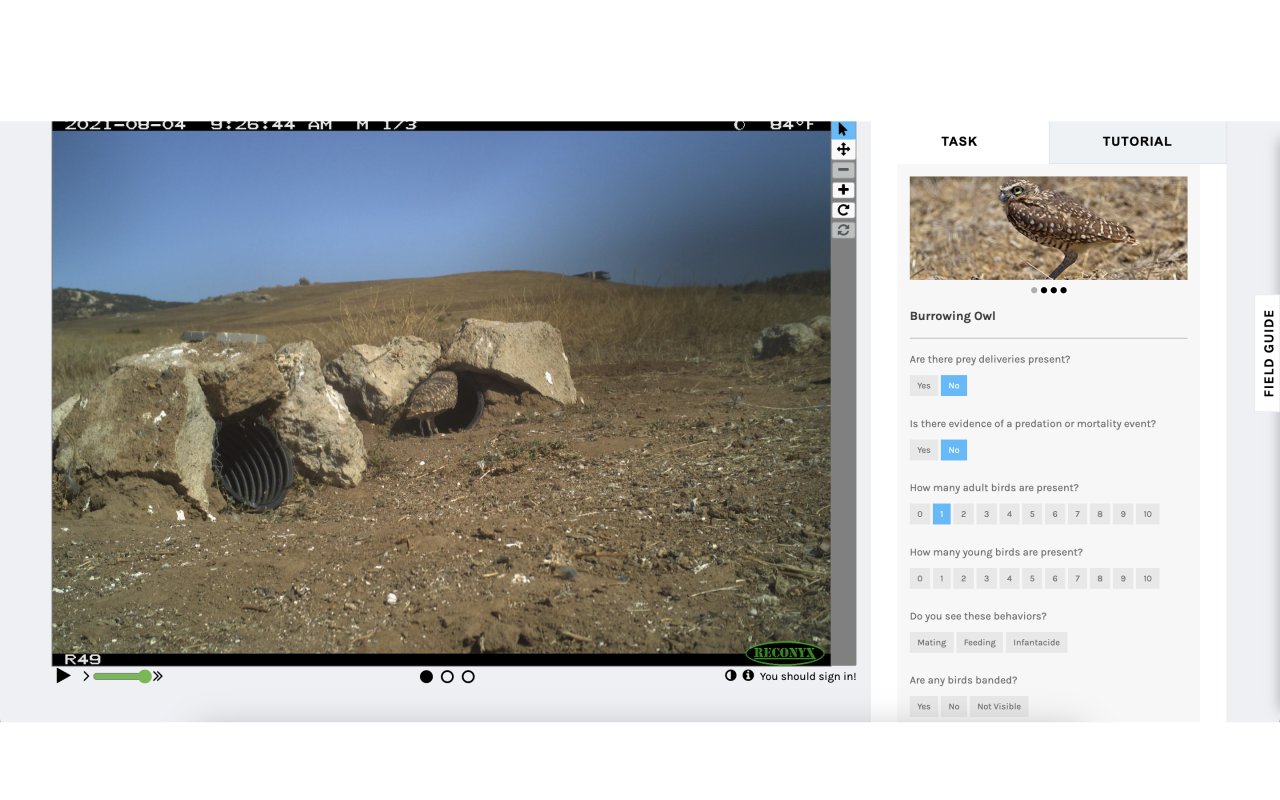Set young birds count to 7
This screenshot has height=800, width=1280.
[1077, 578]
